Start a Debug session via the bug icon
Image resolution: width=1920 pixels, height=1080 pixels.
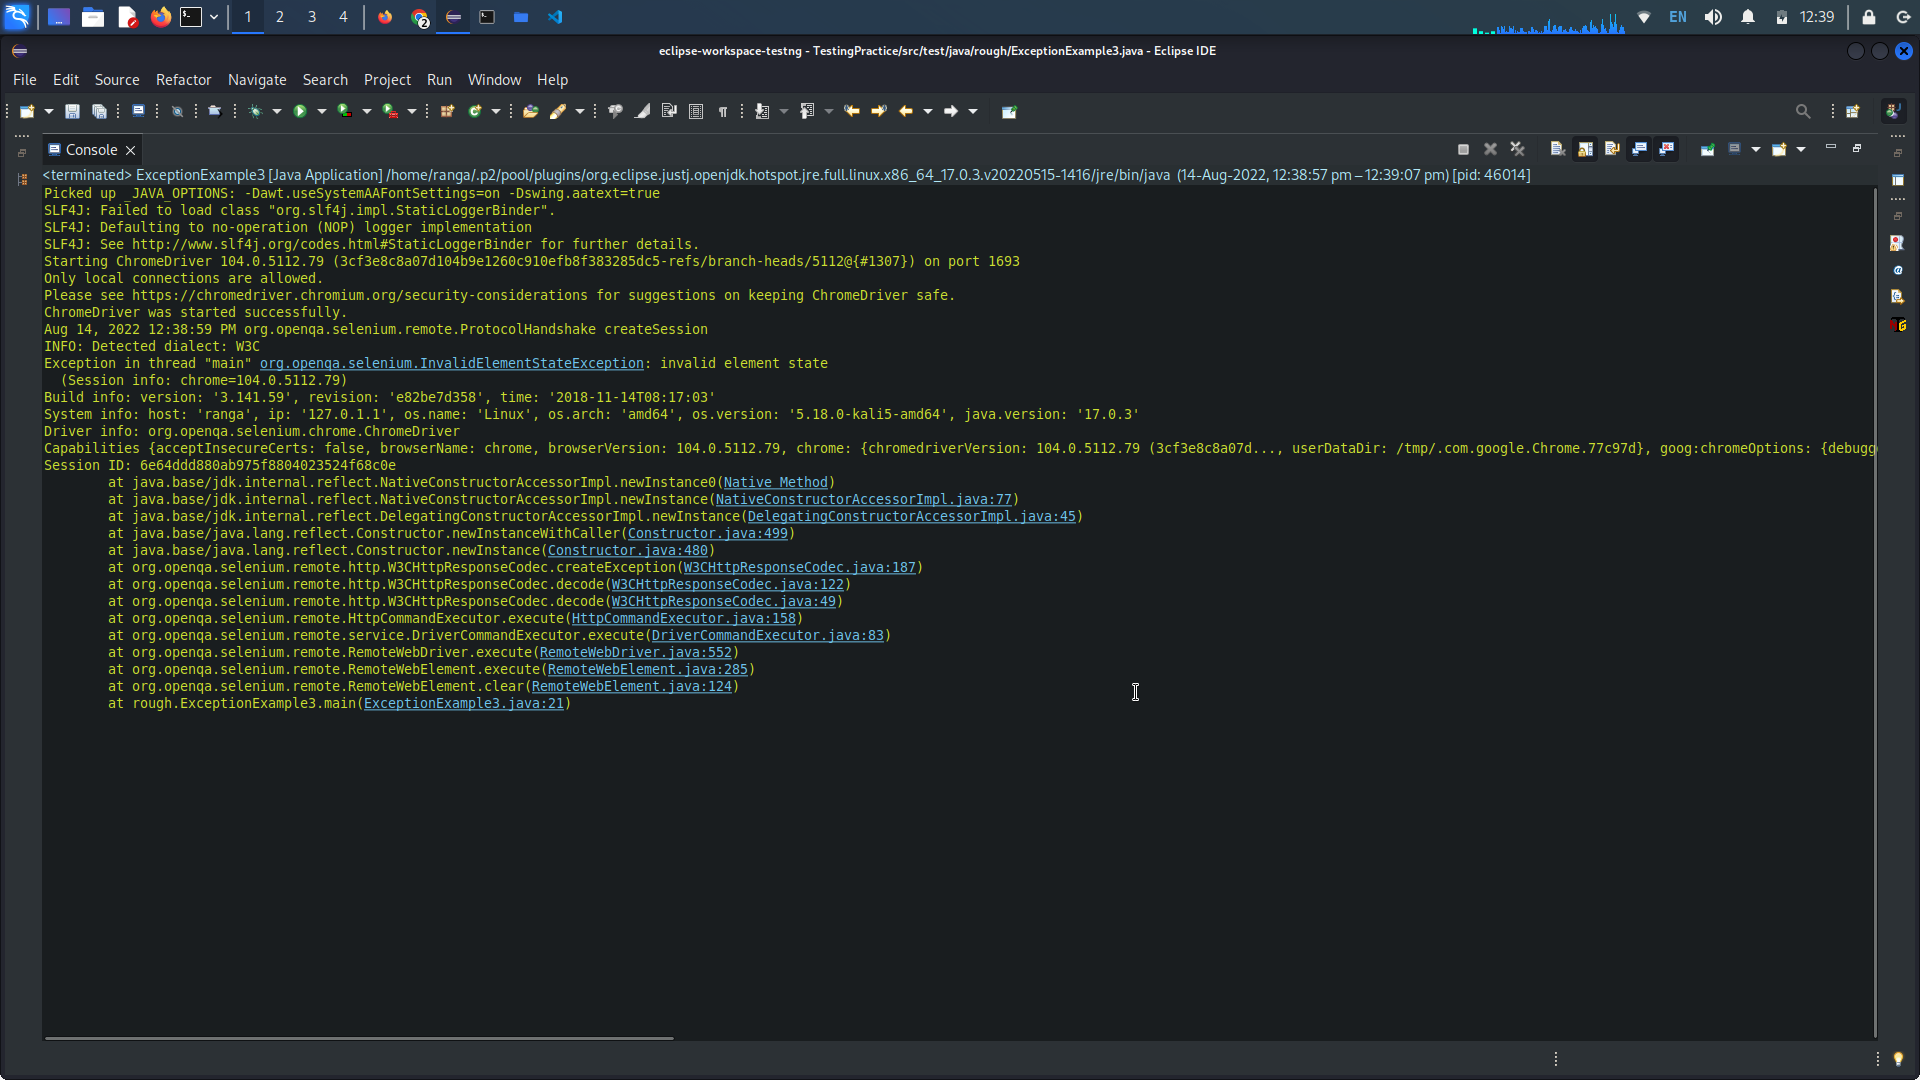point(257,111)
